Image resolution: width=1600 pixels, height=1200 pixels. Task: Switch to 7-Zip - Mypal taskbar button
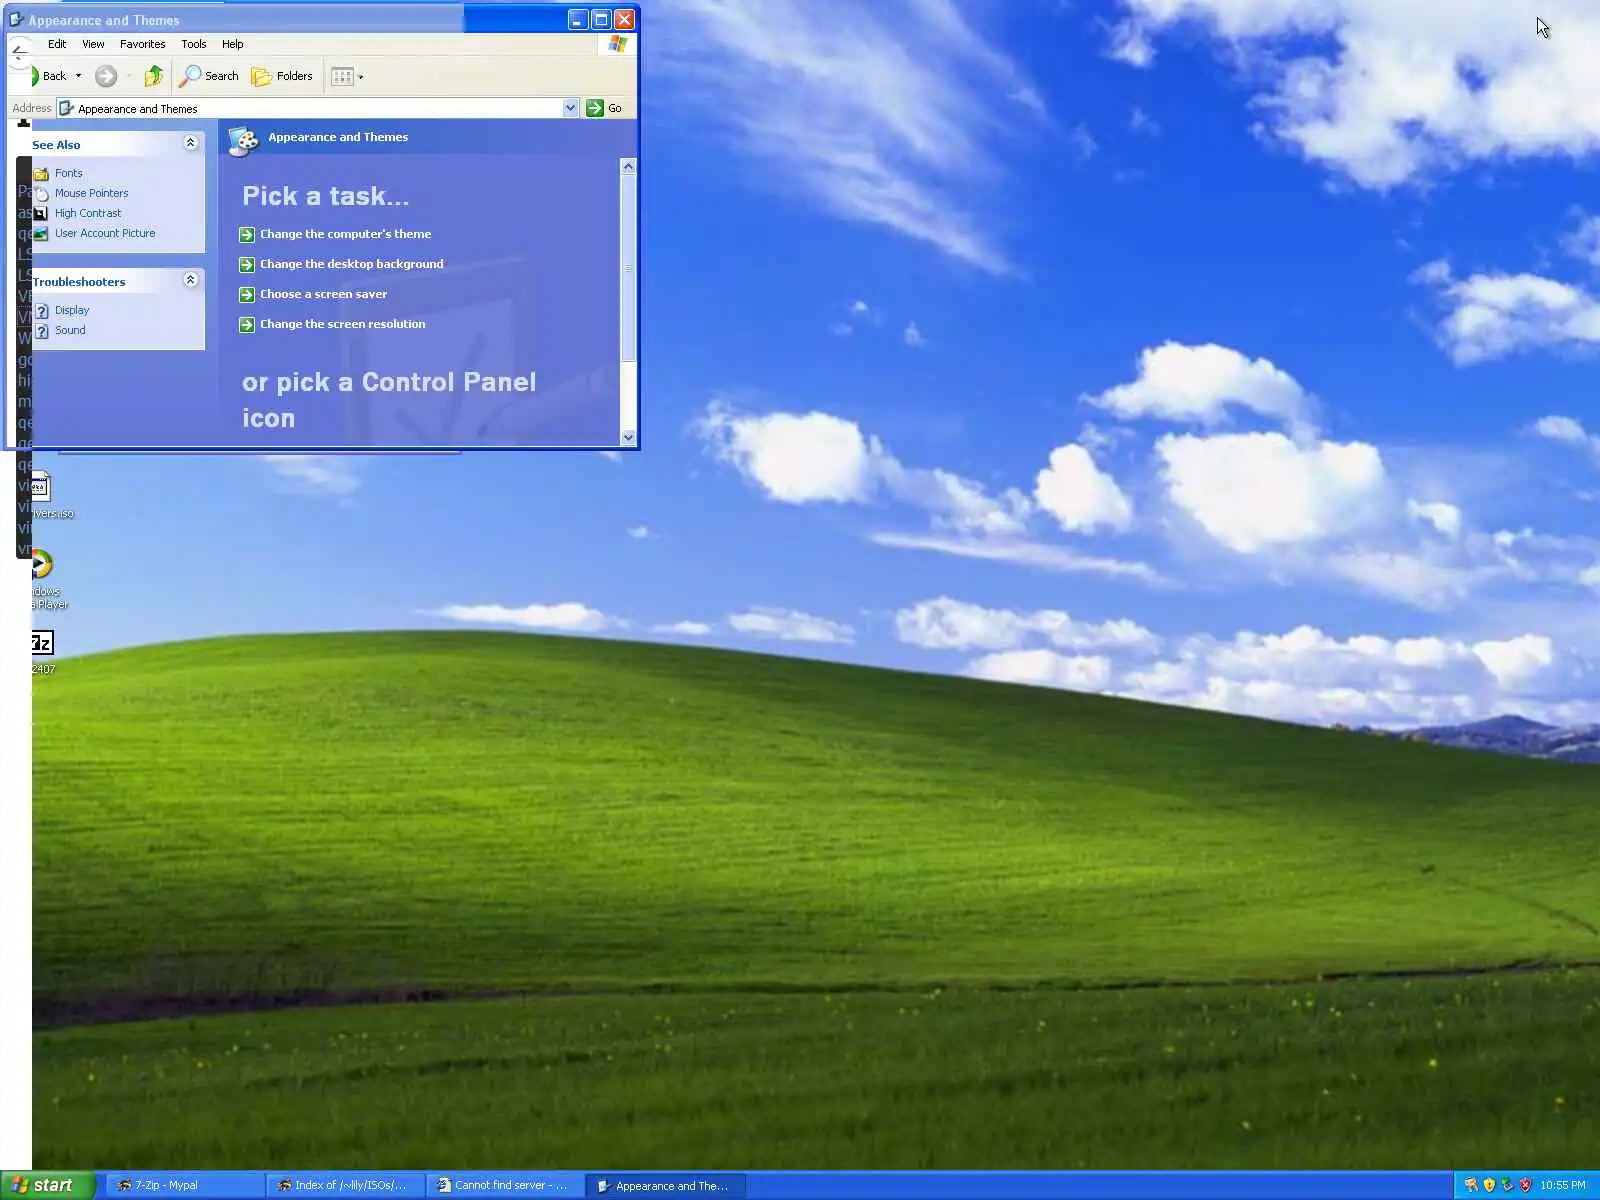pyautogui.click(x=184, y=1185)
